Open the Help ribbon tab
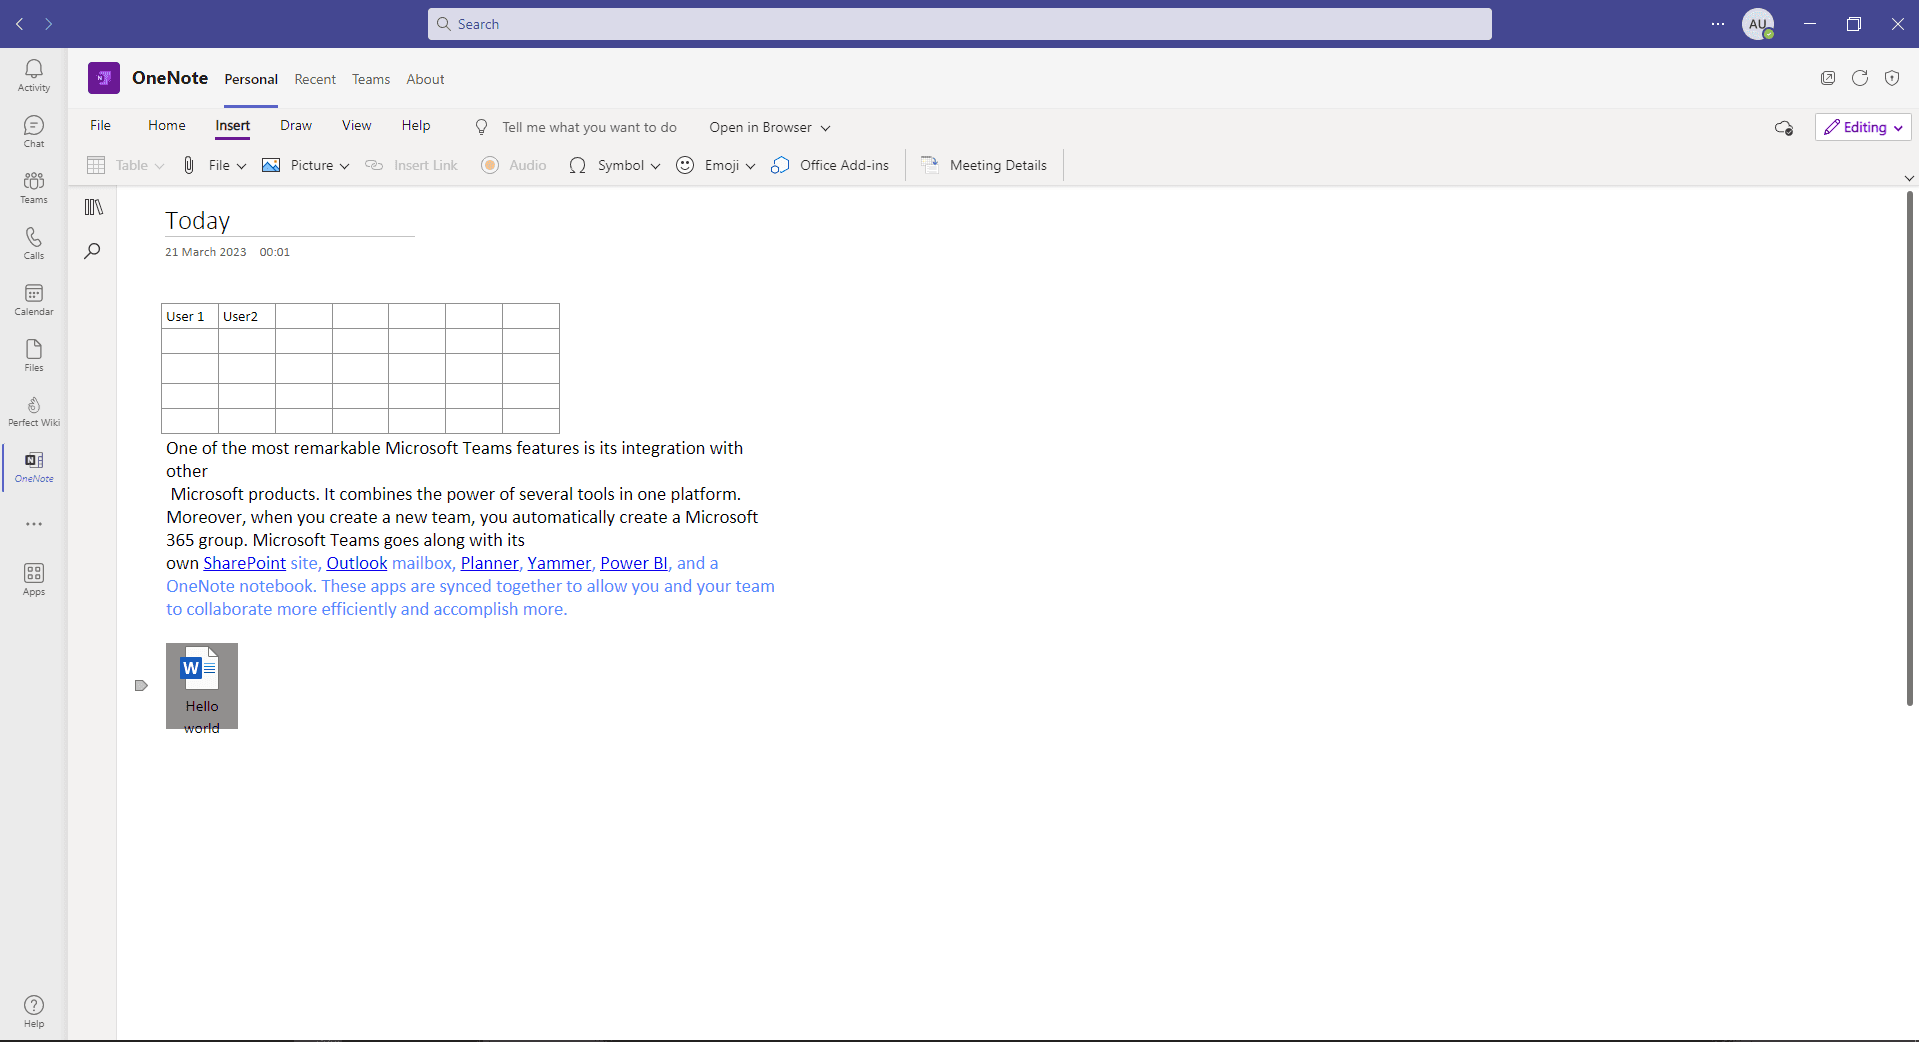Image resolution: width=1919 pixels, height=1042 pixels. point(416,125)
